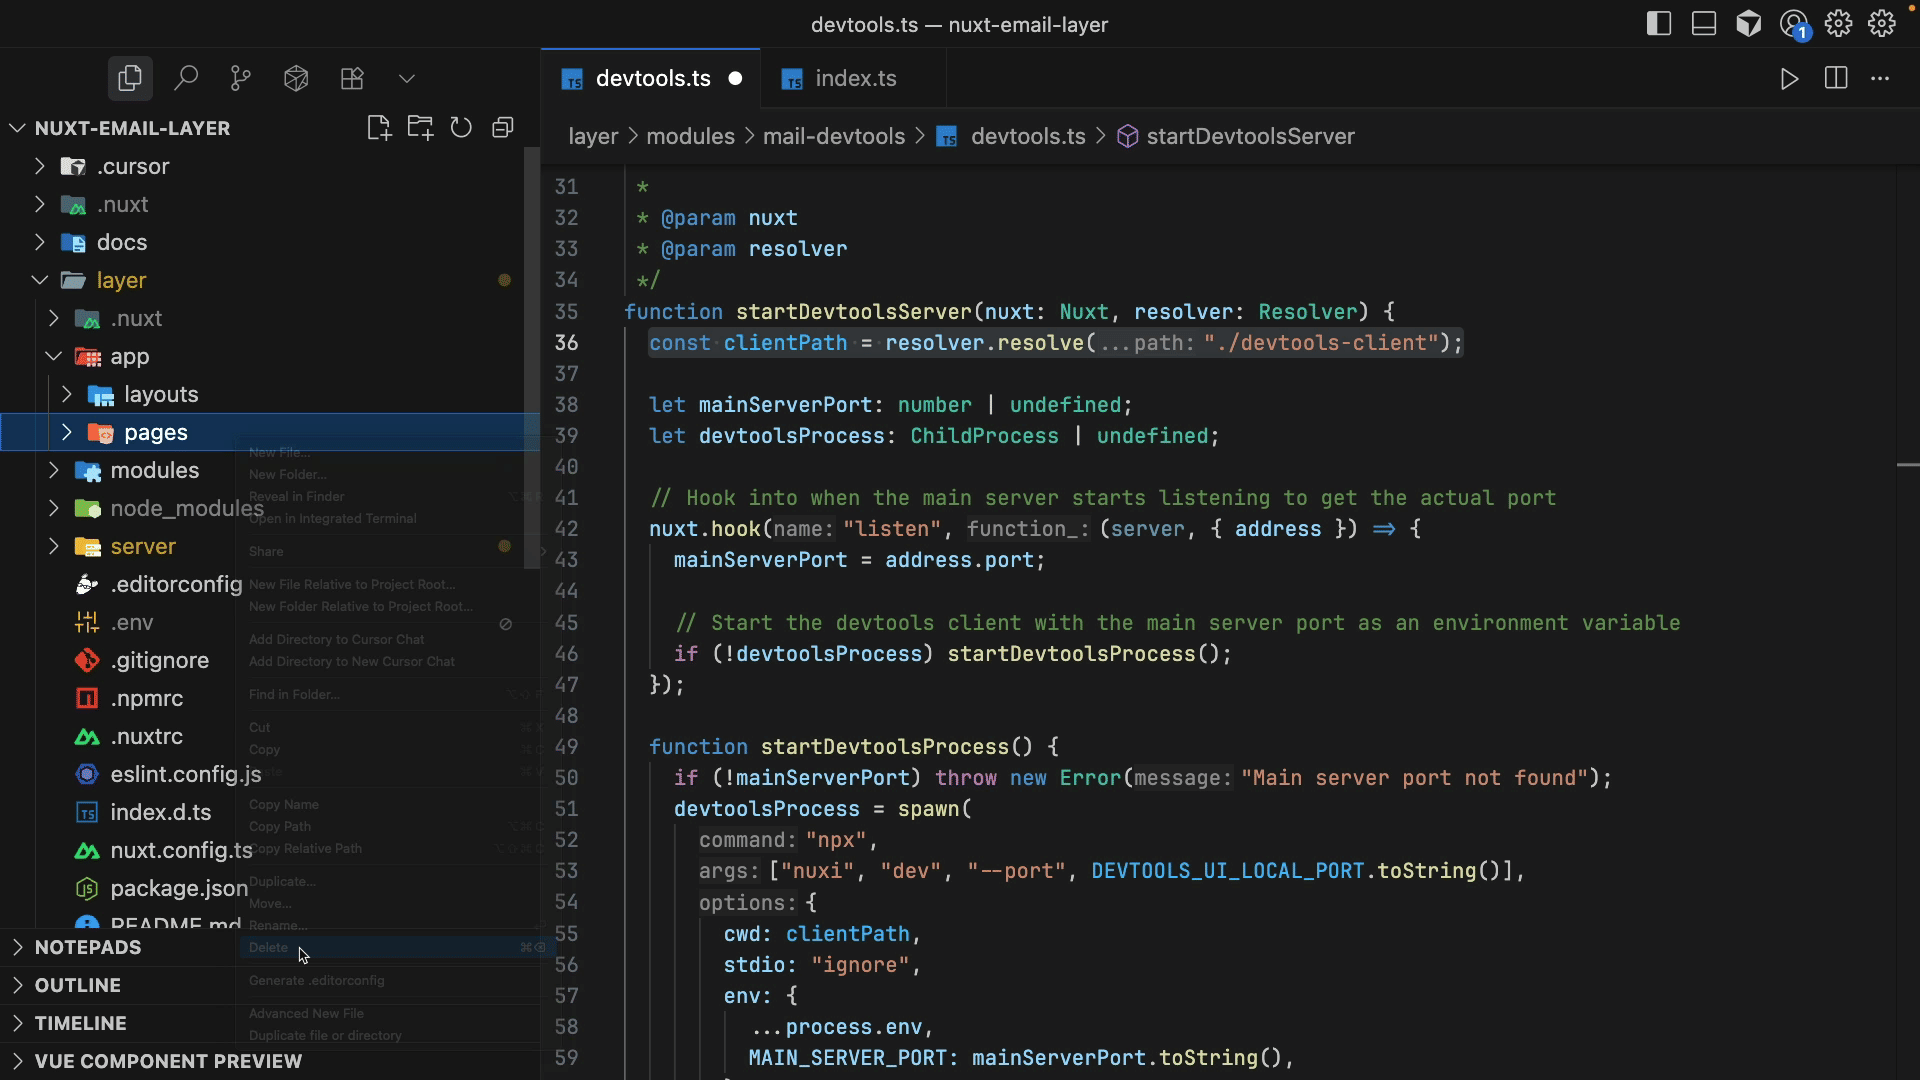
Task: Open the Search view icon
Action: click(186, 78)
